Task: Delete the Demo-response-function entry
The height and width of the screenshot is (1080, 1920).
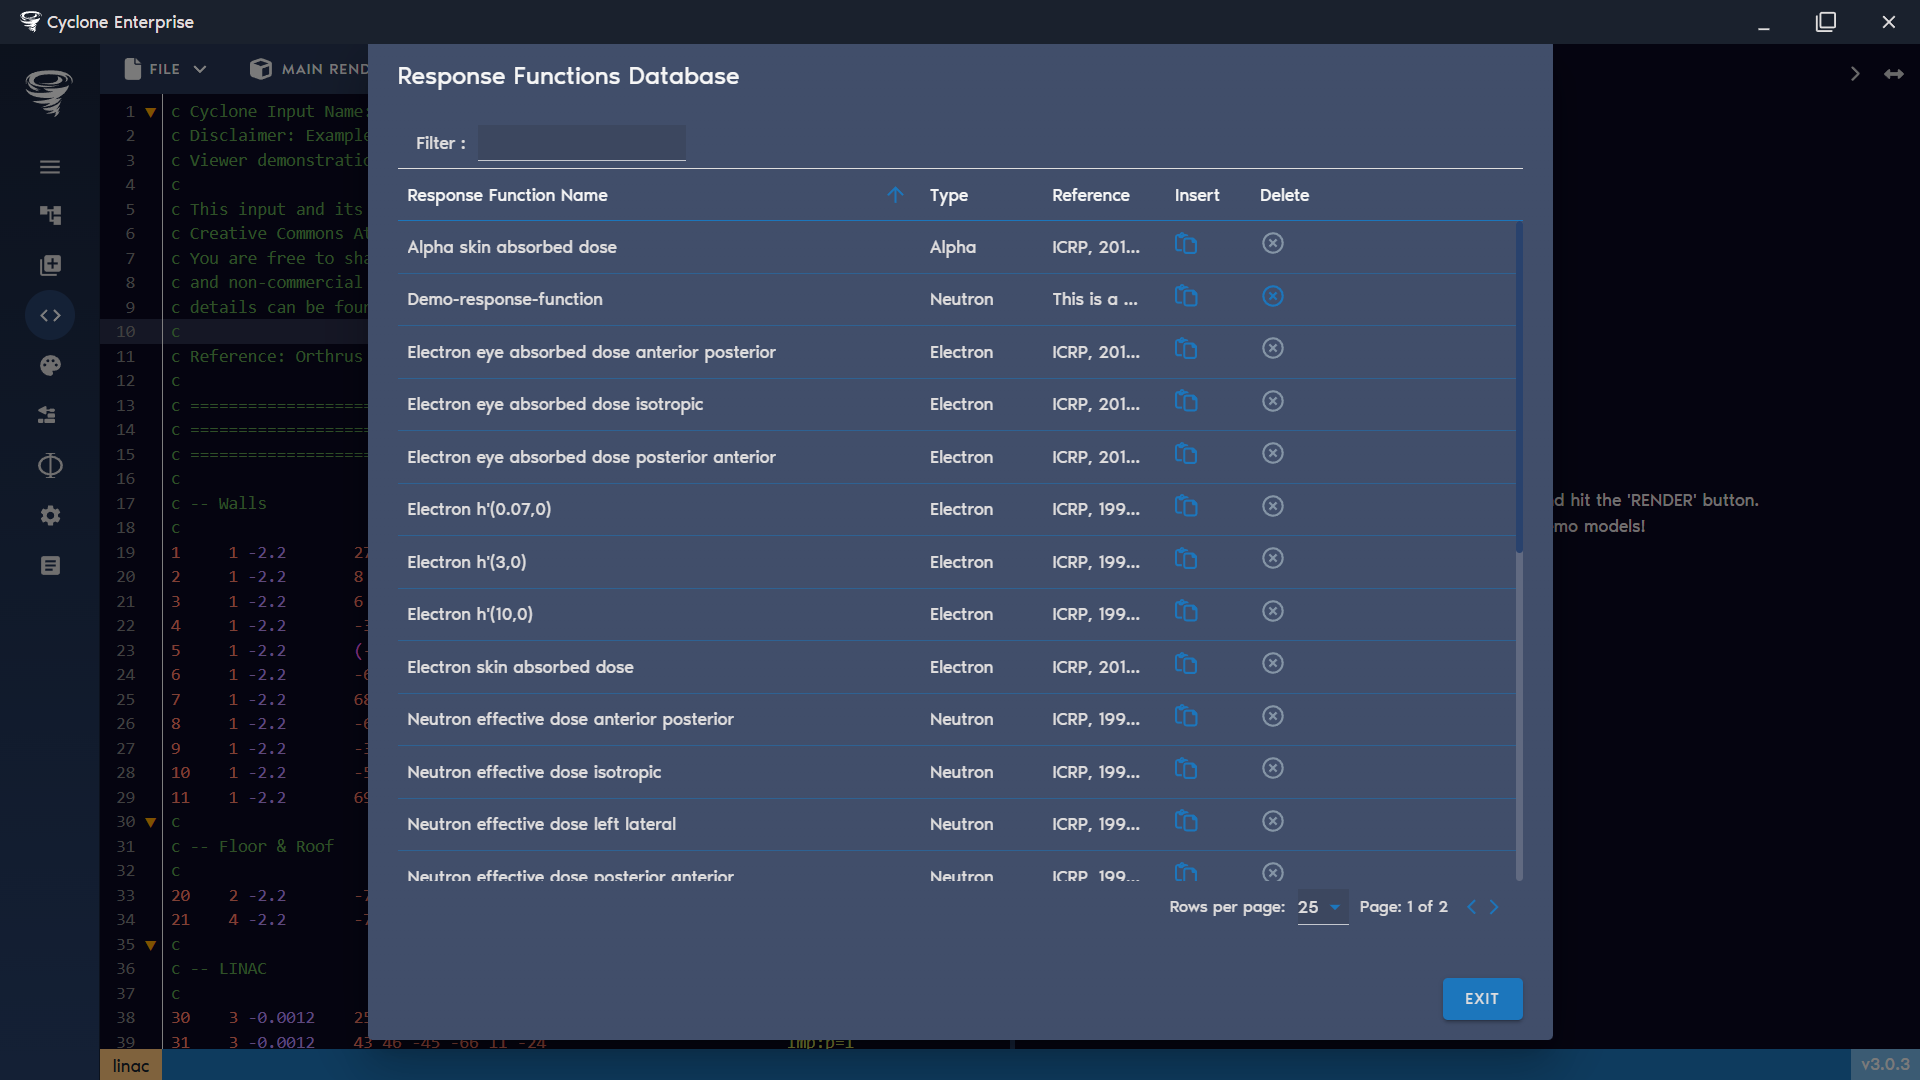Action: pyautogui.click(x=1272, y=296)
